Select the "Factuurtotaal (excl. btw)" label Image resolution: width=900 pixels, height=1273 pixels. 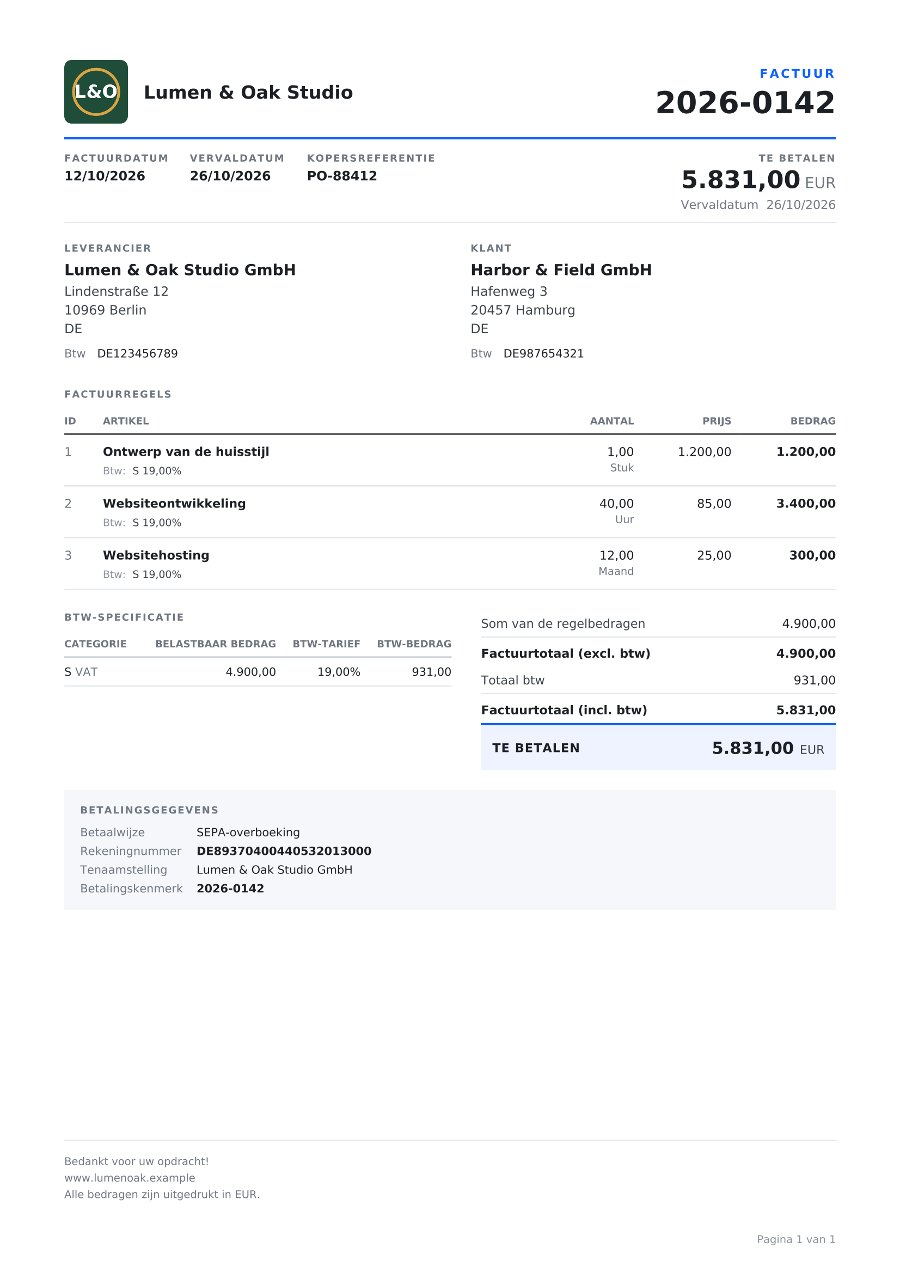tap(566, 654)
